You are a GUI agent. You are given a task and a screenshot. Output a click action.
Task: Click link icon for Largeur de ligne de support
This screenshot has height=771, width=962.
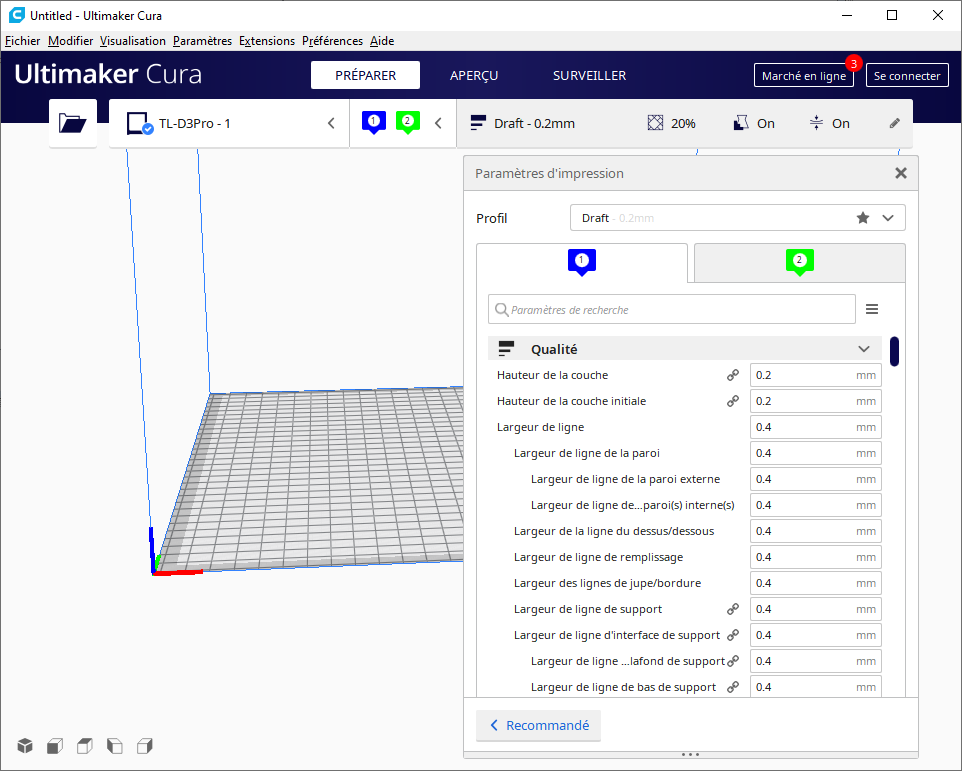[x=733, y=609]
